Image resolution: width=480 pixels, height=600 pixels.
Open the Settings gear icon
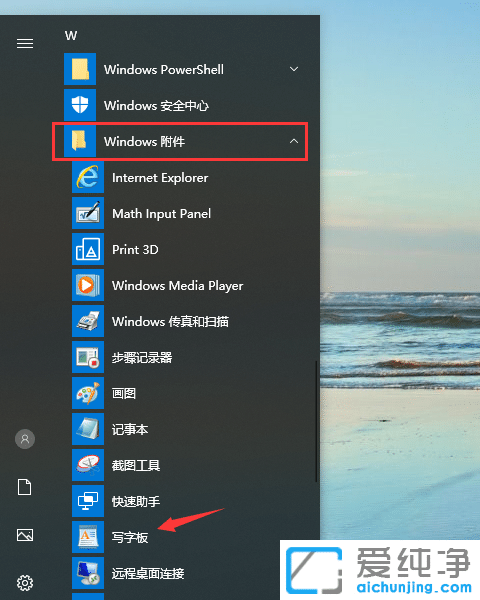pos(25,583)
